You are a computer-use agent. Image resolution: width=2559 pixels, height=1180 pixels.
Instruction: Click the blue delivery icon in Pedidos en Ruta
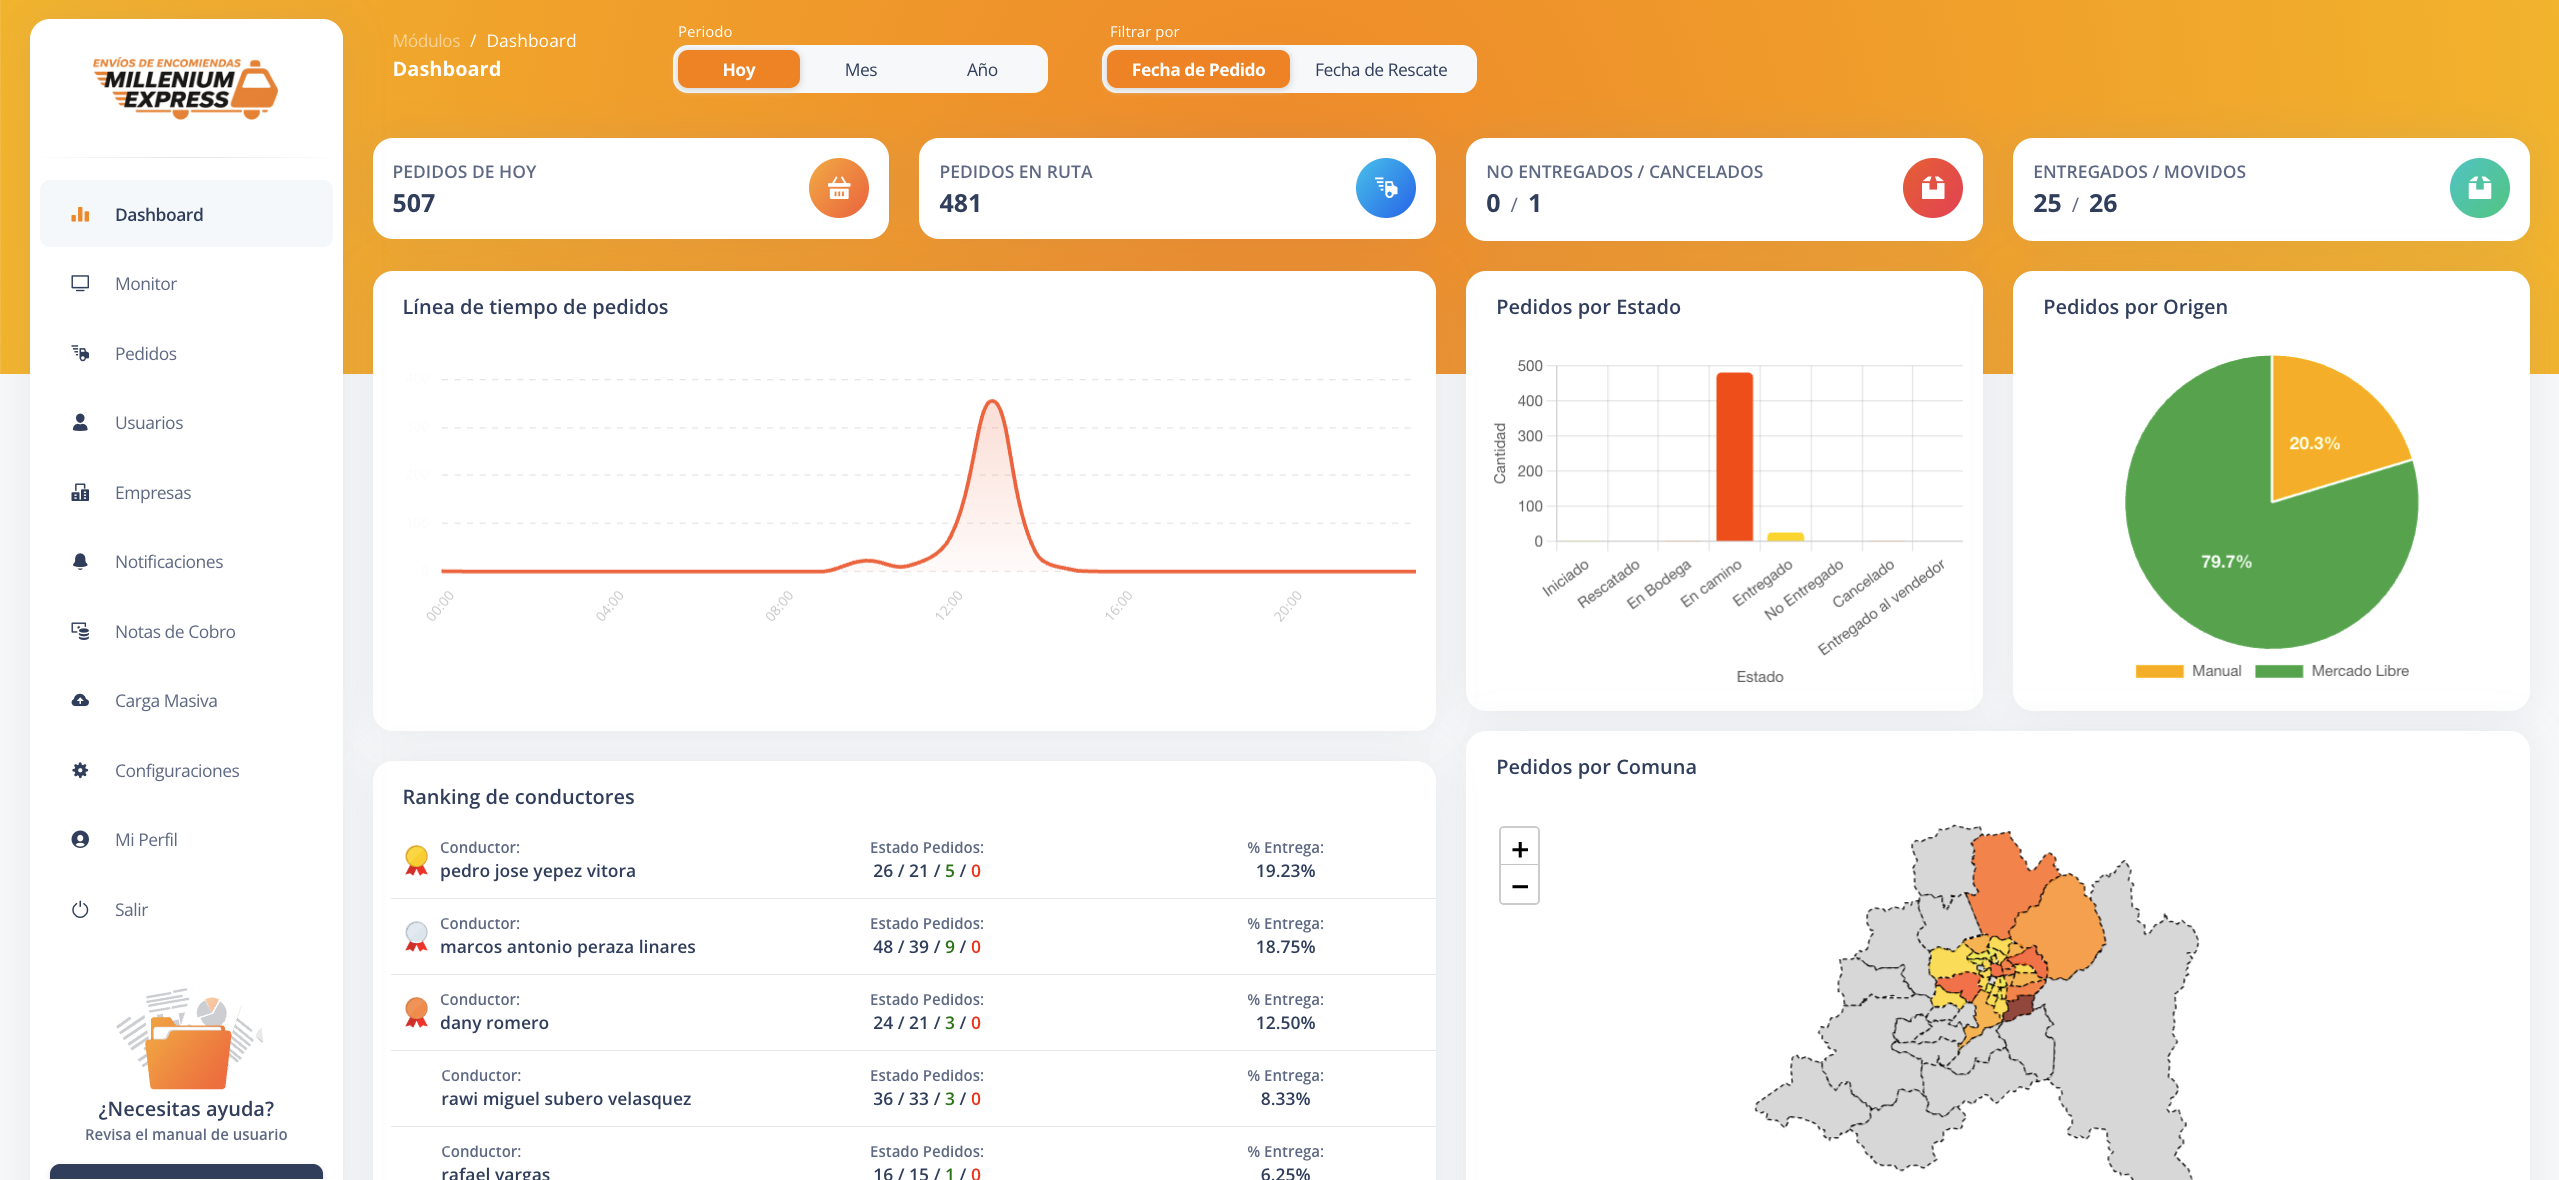click(1386, 188)
